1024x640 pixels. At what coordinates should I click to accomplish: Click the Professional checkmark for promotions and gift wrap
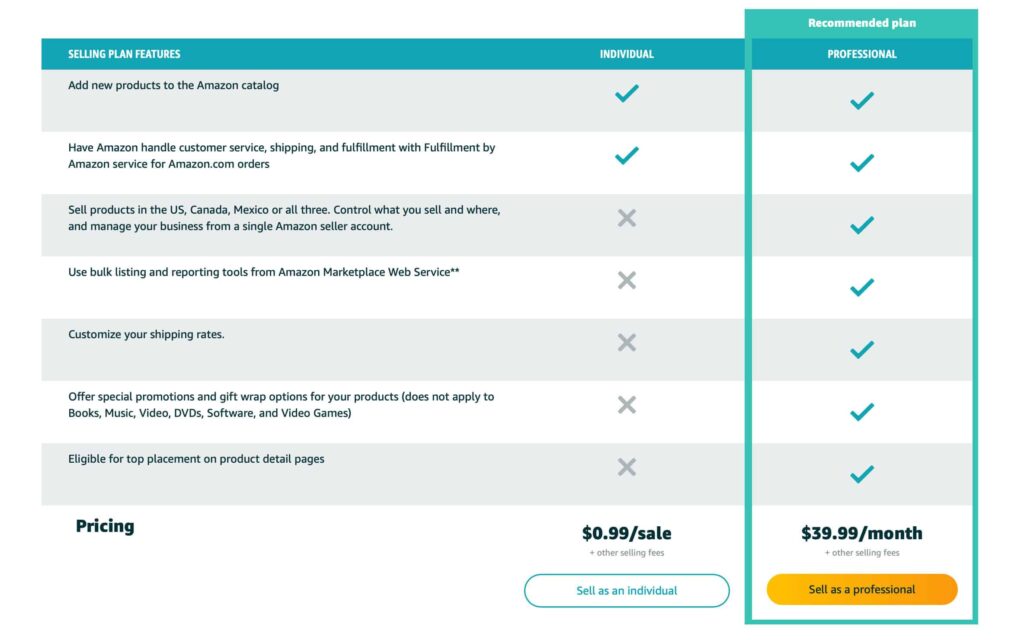[861, 411]
